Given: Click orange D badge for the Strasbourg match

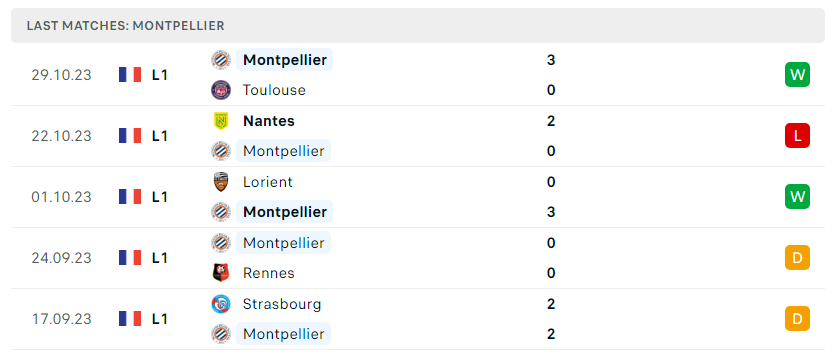Looking at the screenshot, I should click(x=798, y=319).
